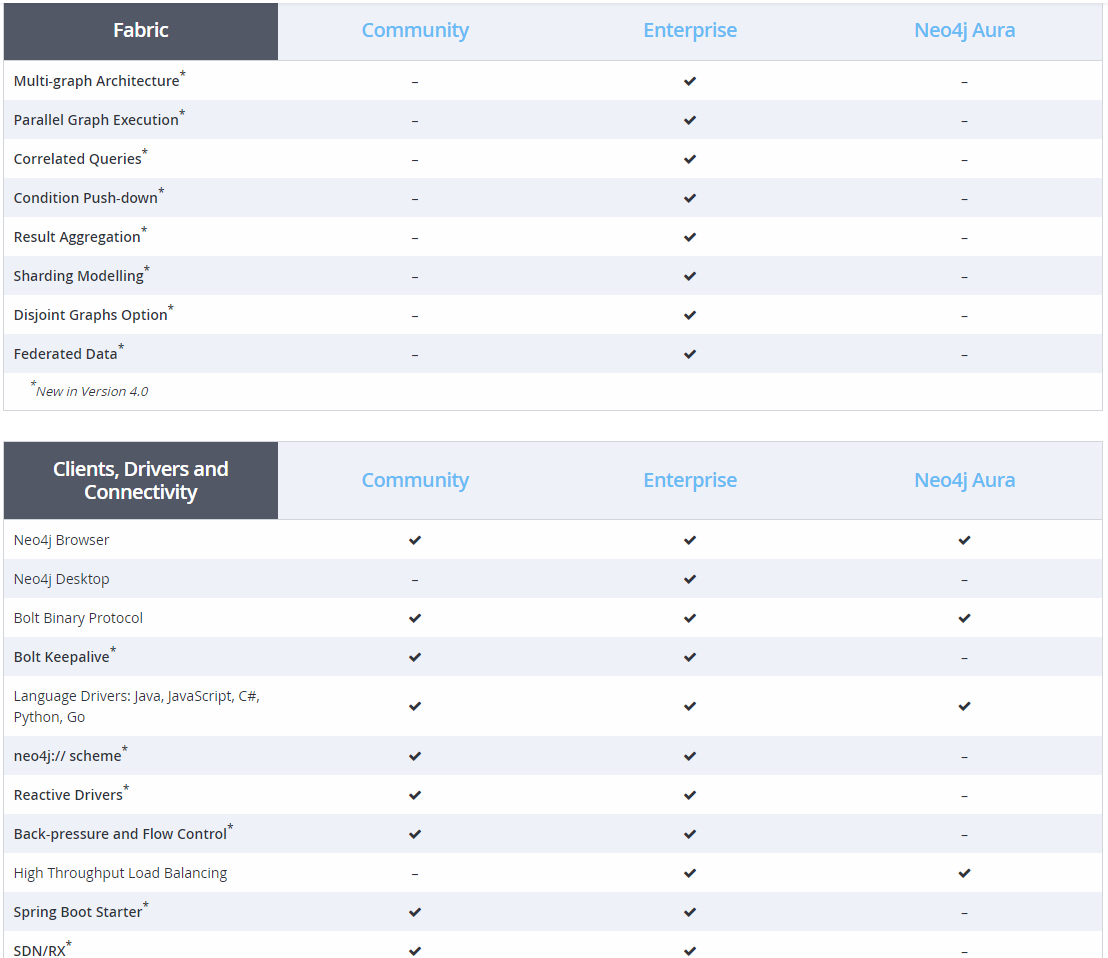Select the Parallel Graph Execution label
Image resolution: width=1108 pixels, height=958 pixels.
(99, 119)
